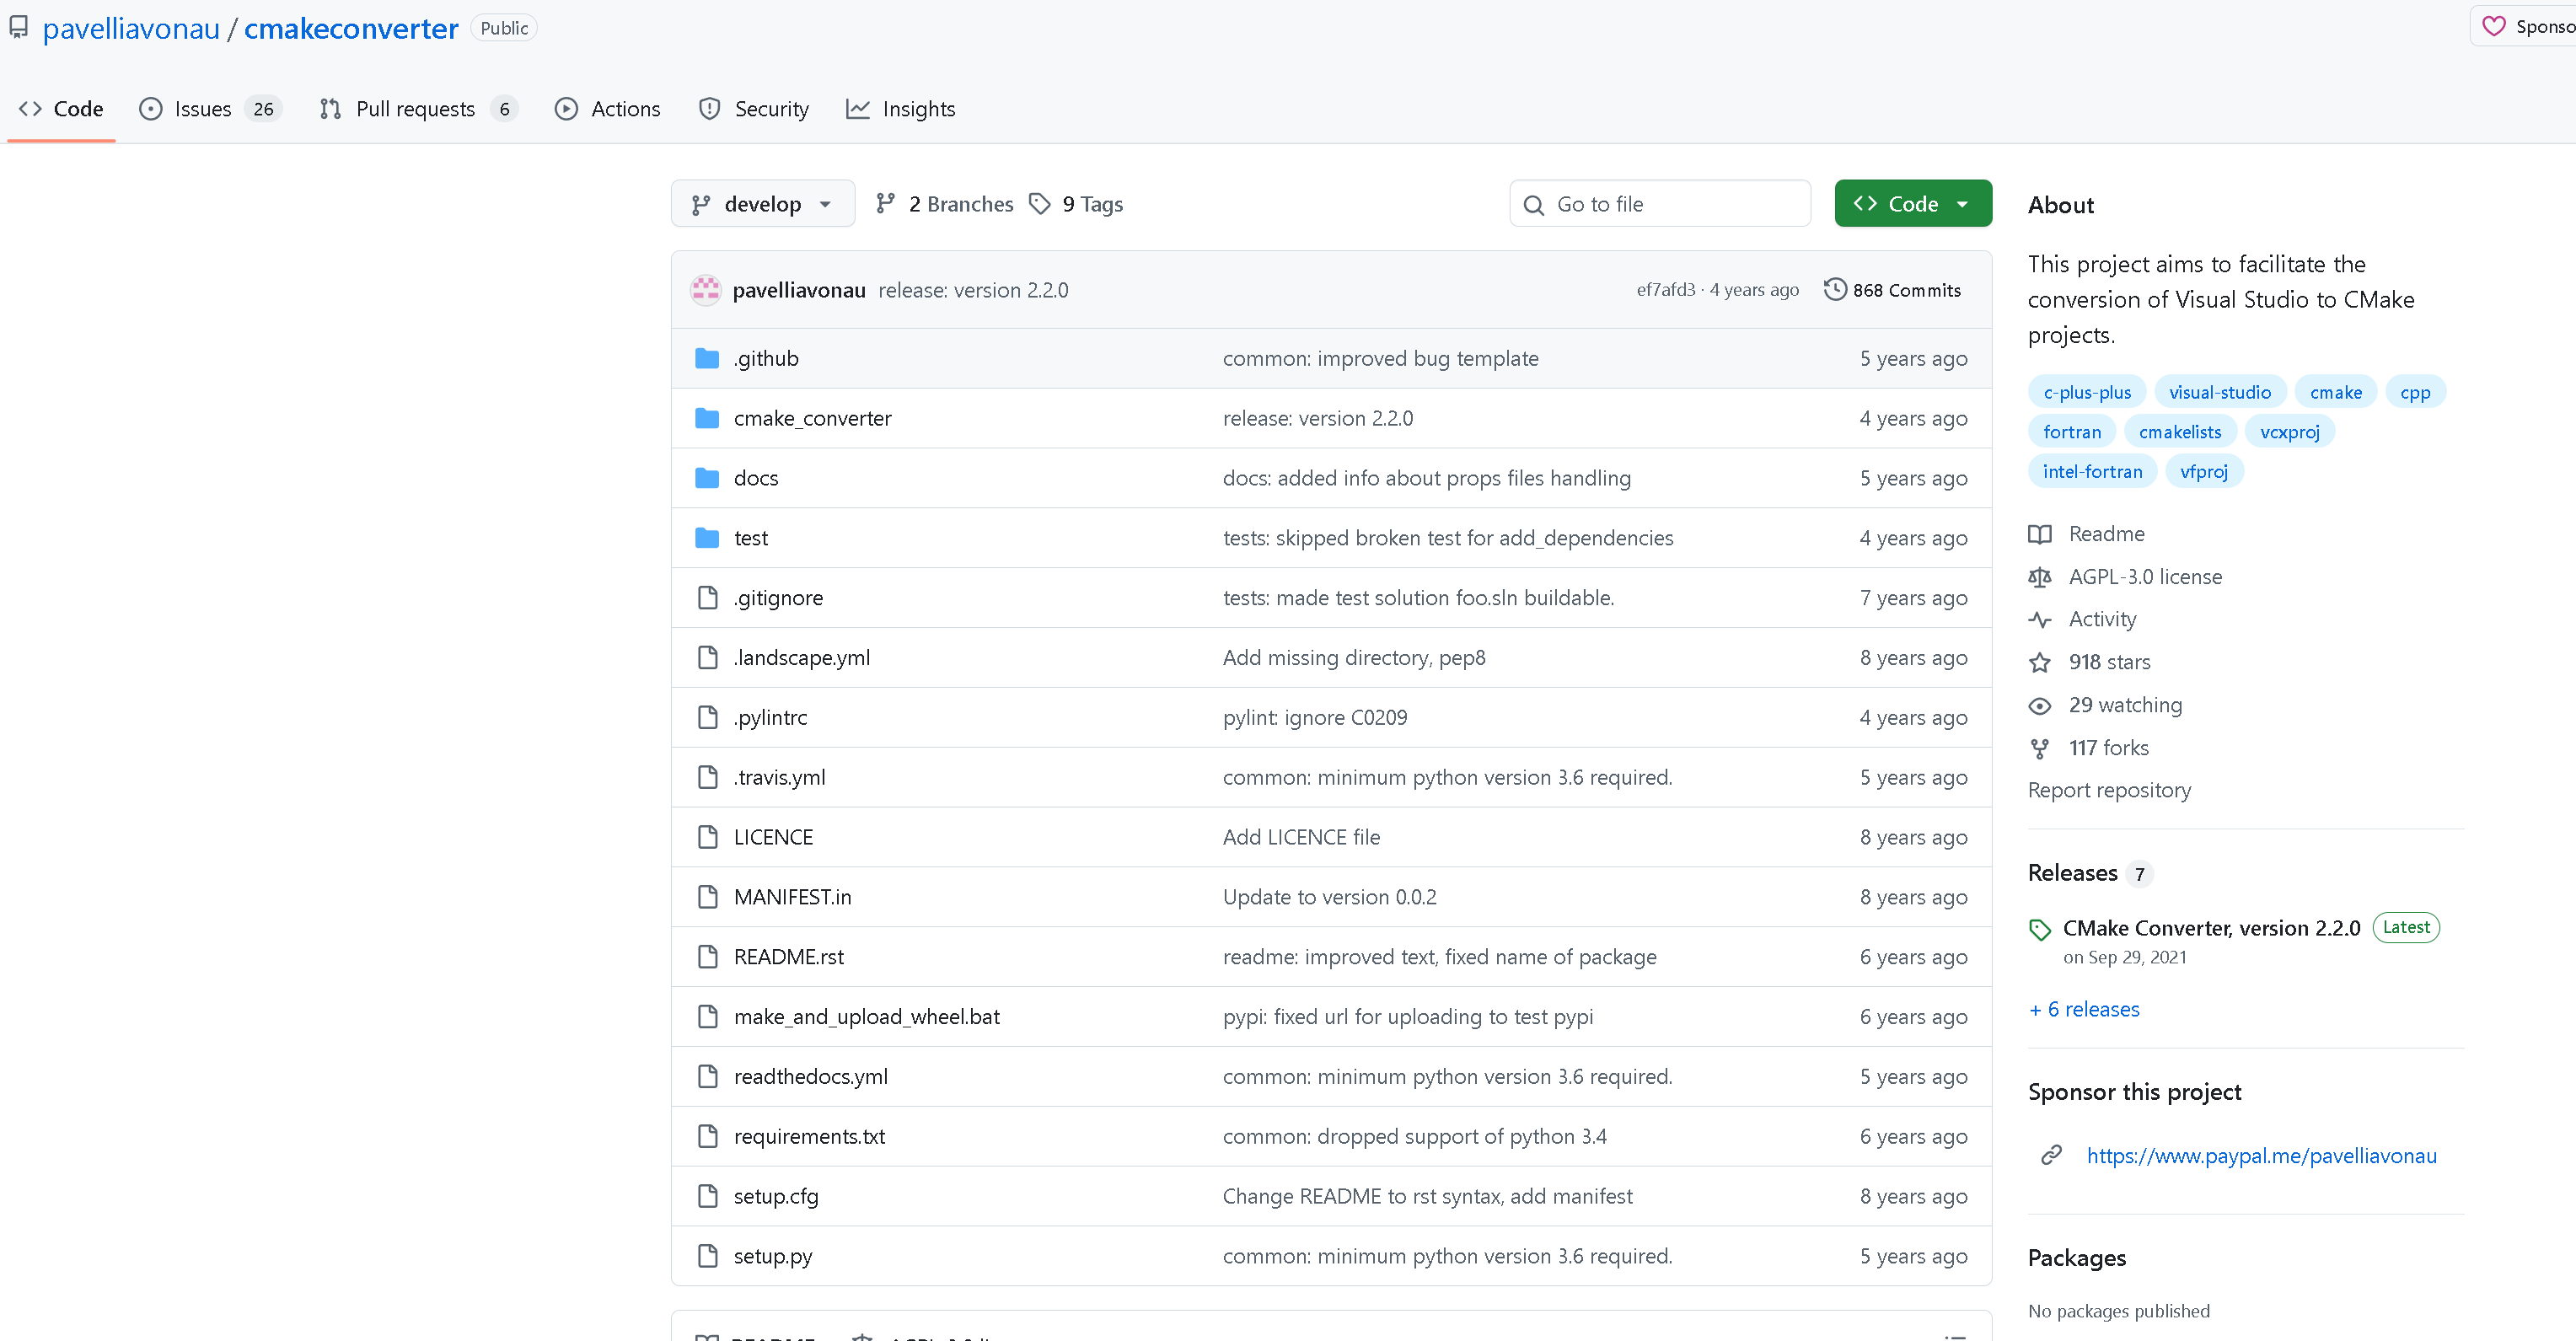This screenshot has width=2576, height=1341.
Task: Open commit 'Add LICENCE file'
Action: coord(1300,837)
